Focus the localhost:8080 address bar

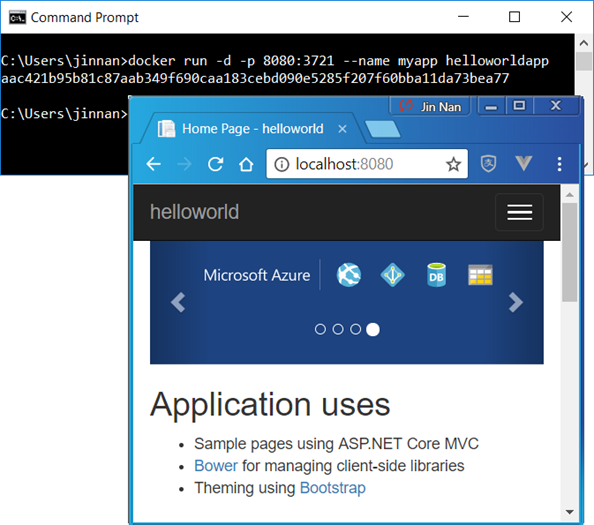tap(366, 164)
